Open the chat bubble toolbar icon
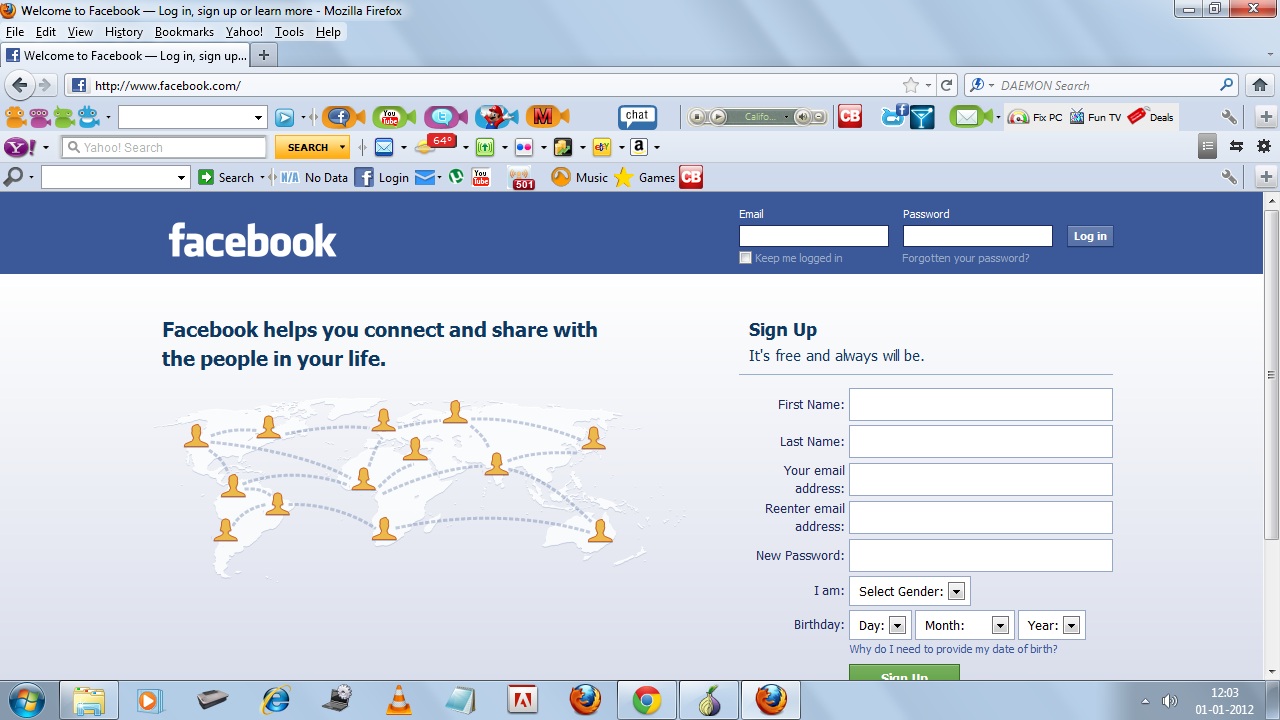The width and height of the screenshot is (1280, 720). (637, 117)
